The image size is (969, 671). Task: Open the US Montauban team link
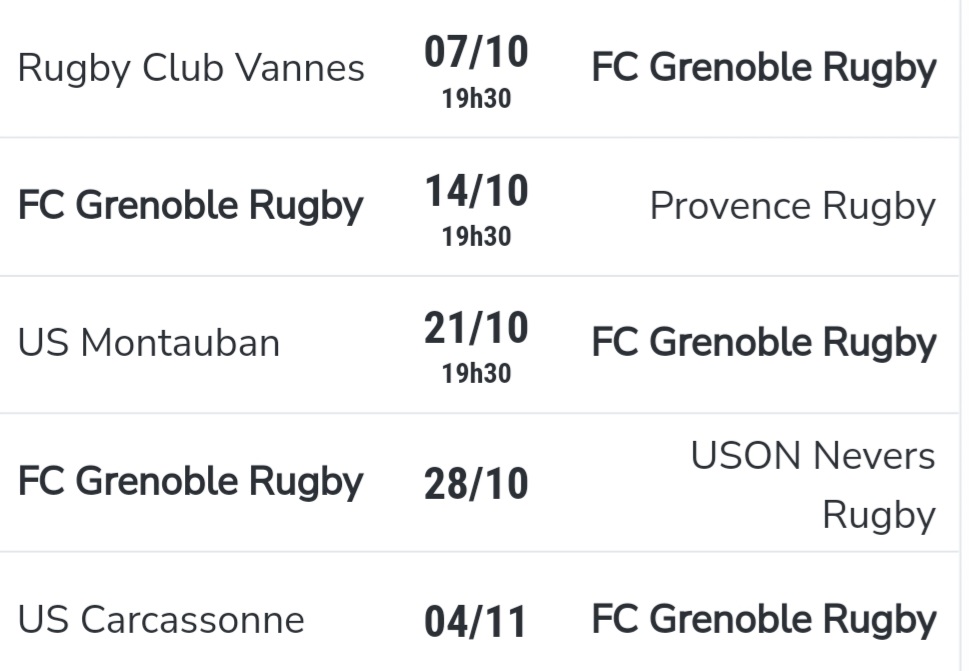coord(149,343)
